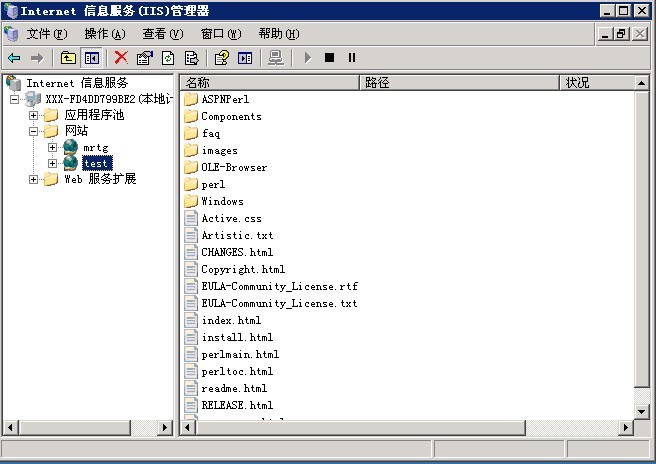Select Internet 信息服务 root node

pos(77,83)
